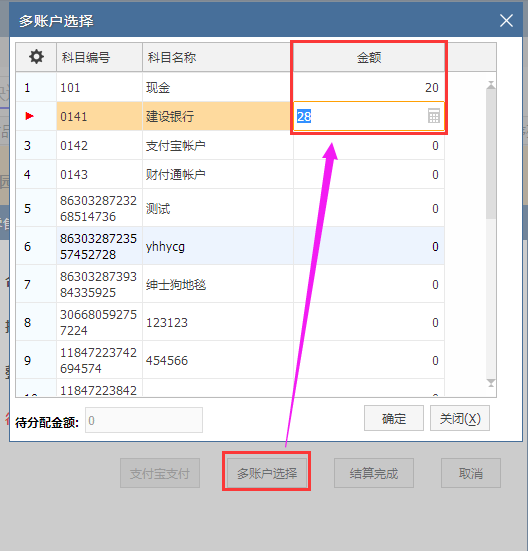Click the scrollbar down arrow
The image size is (528, 551).
click(491, 383)
